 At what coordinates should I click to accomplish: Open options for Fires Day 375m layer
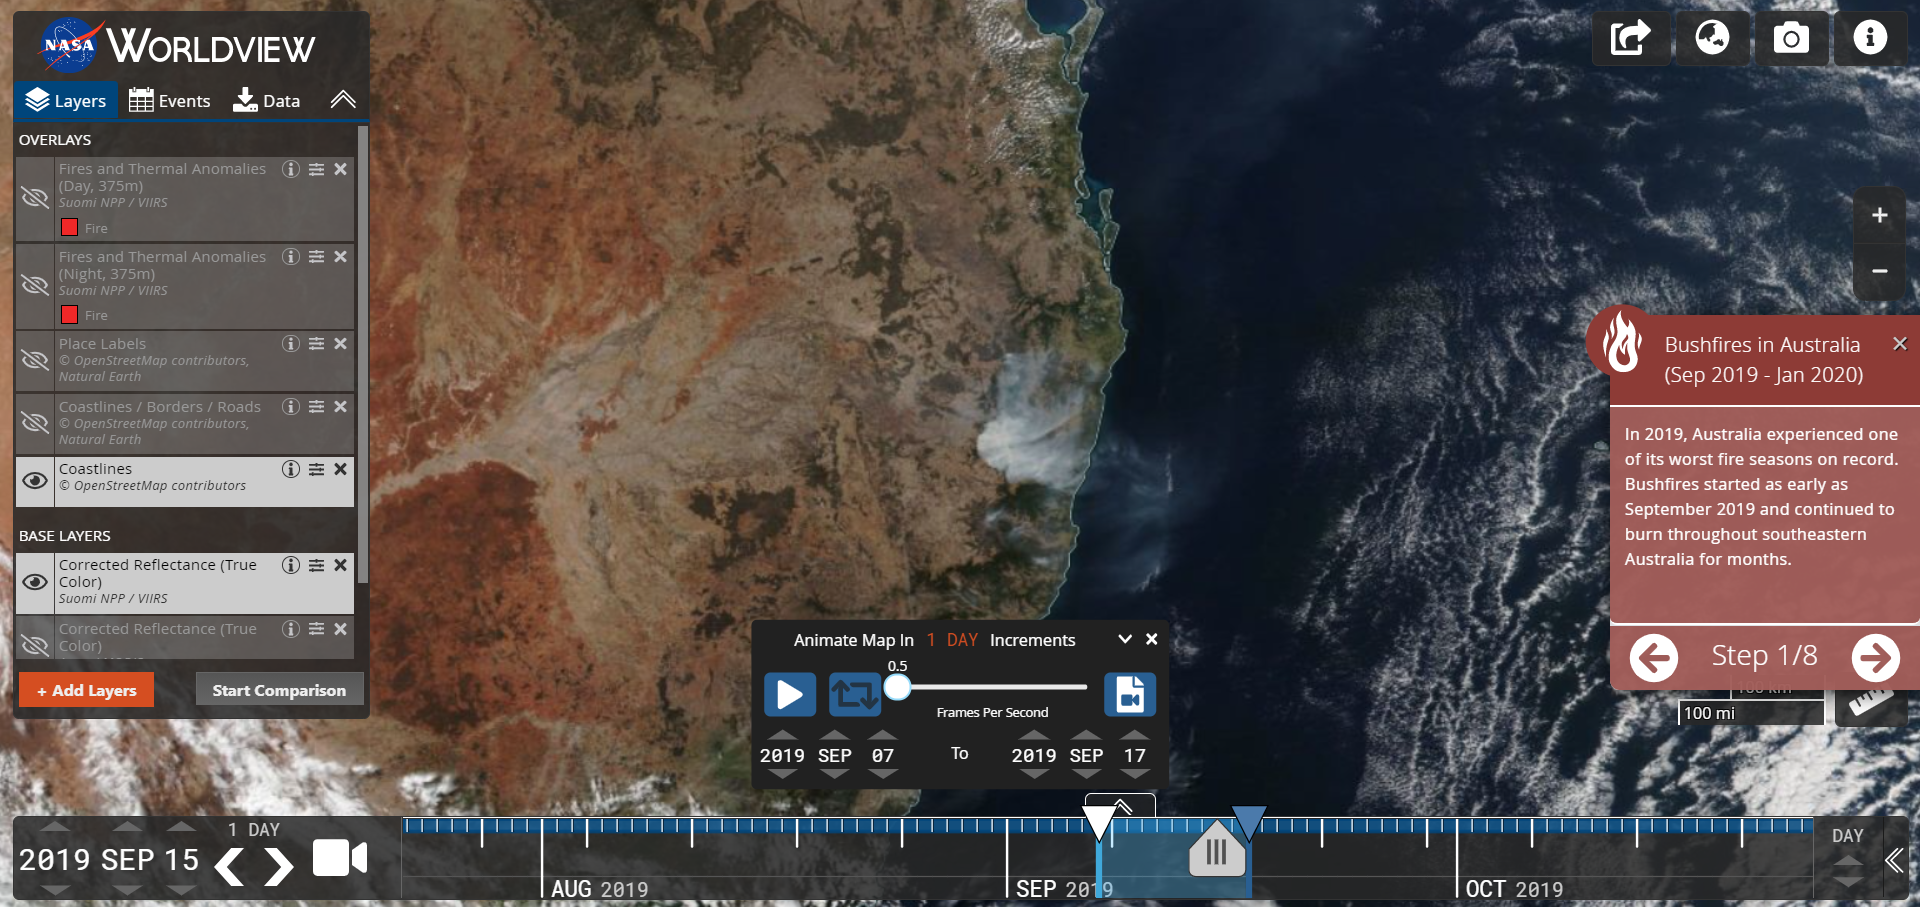316,169
